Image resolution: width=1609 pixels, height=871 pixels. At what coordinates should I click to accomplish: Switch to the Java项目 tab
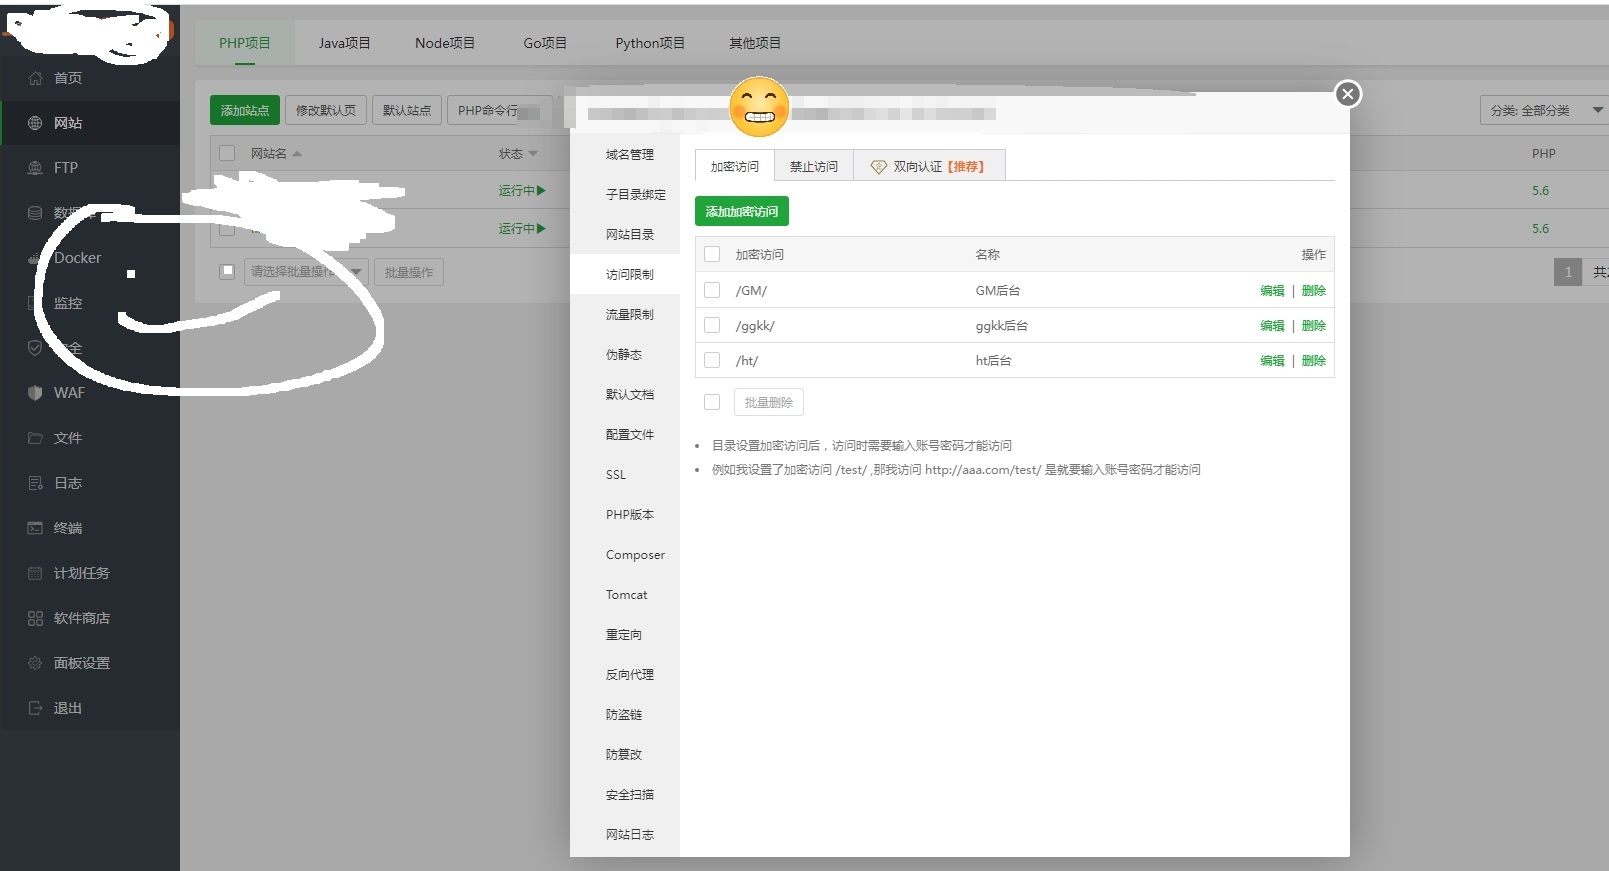(344, 43)
